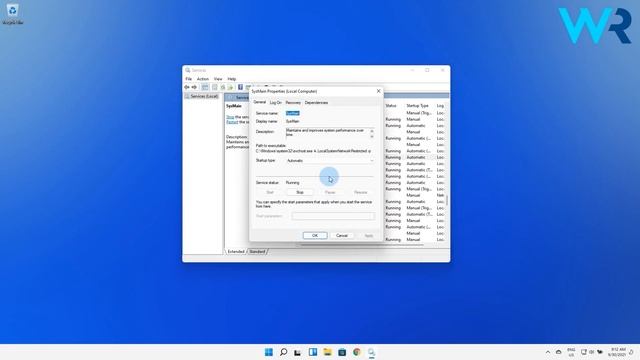
Task: Open the notifications bell in system tray
Action: [631, 352]
